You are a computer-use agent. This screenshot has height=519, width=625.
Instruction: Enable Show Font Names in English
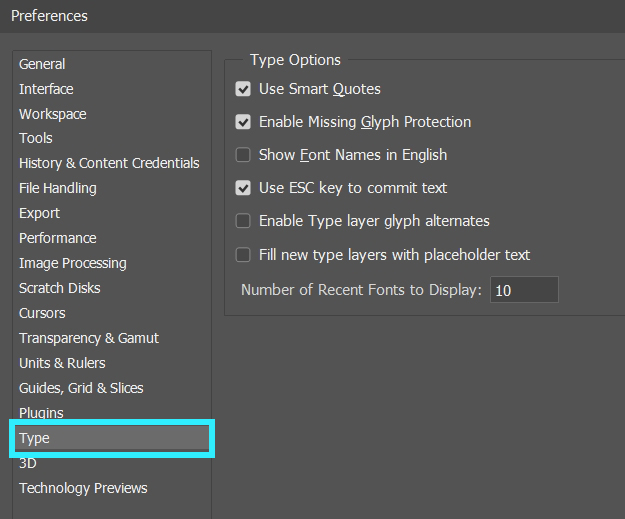tap(243, 155)
